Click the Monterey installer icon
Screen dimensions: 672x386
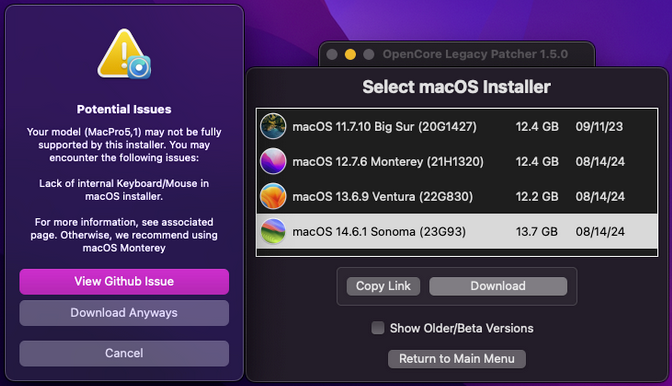coord(273,161)
